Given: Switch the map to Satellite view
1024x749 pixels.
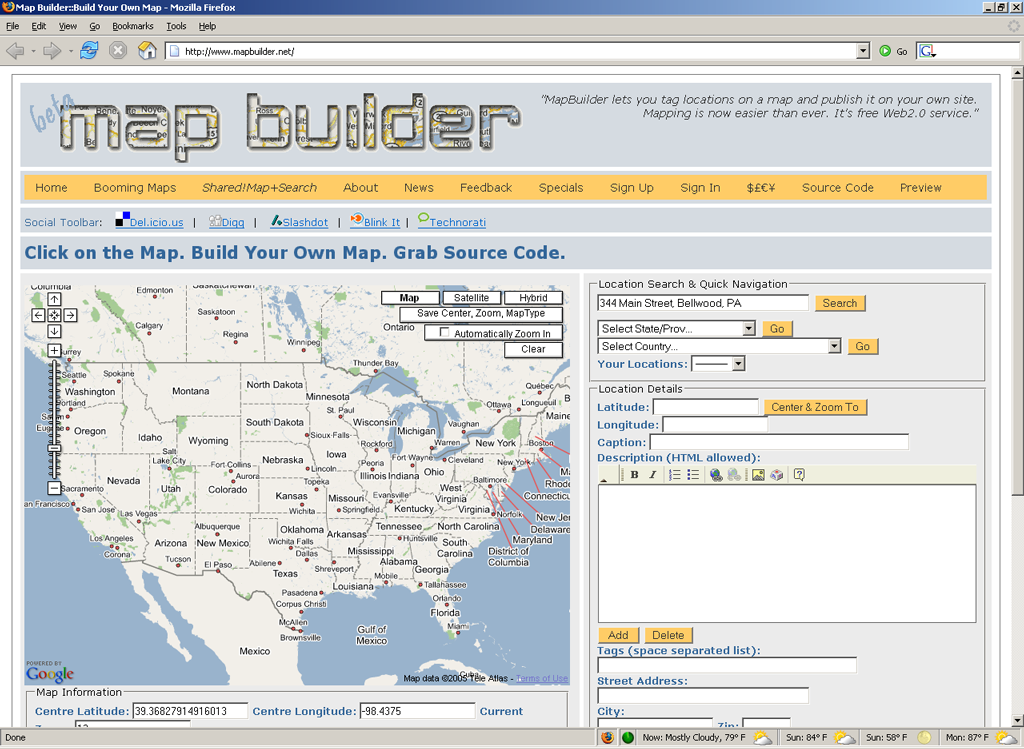Looking at the screenshot, I should coord(472,298).
